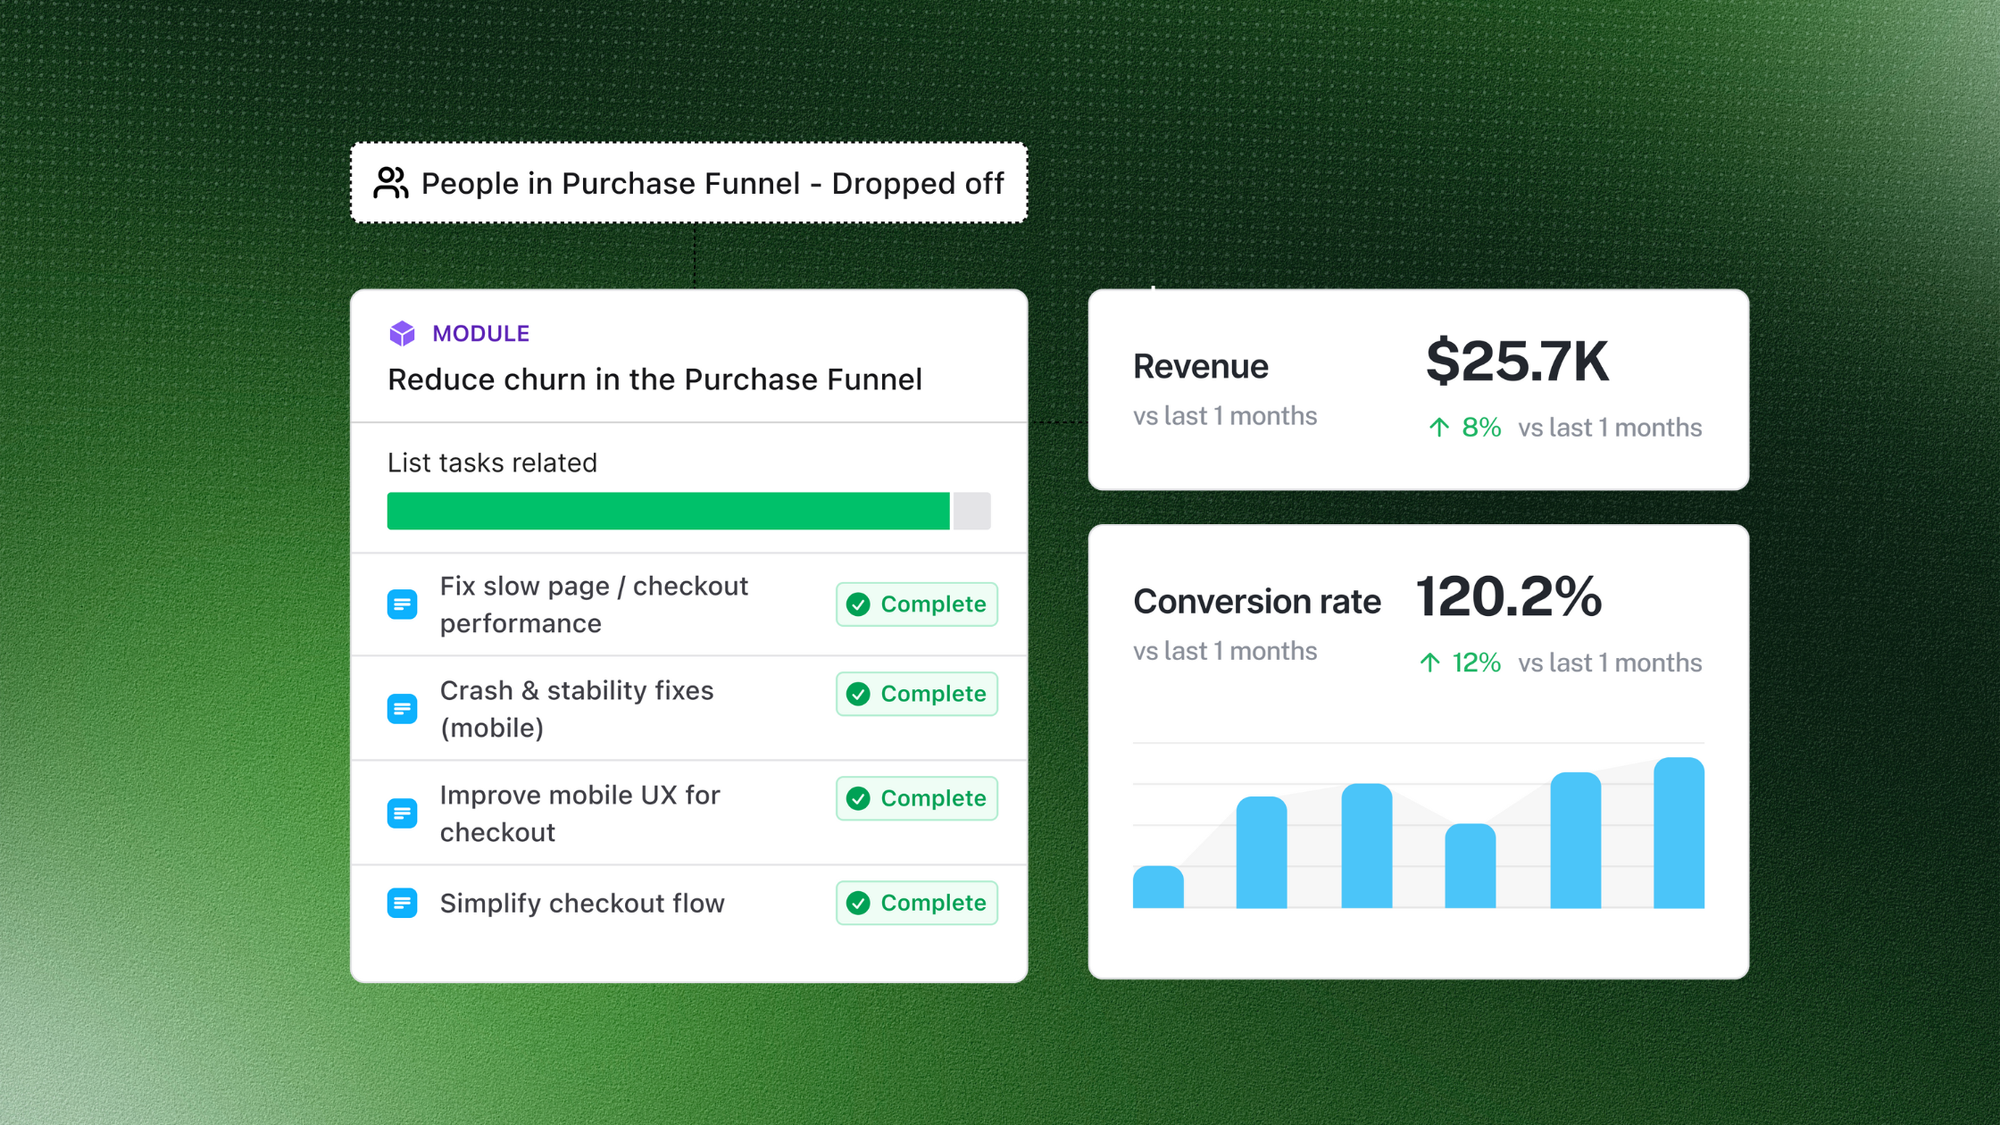Click the people icon in funnel label
The height and width of the screenshot is (1125, 2000).
[x=391, y=183]
